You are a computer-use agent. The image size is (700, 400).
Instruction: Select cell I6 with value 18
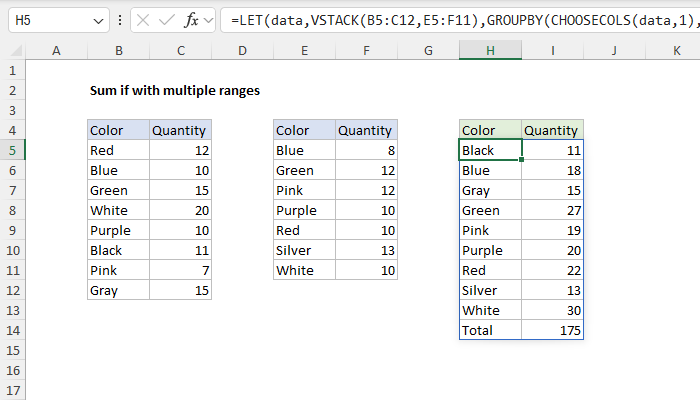(x=552, y=171)
